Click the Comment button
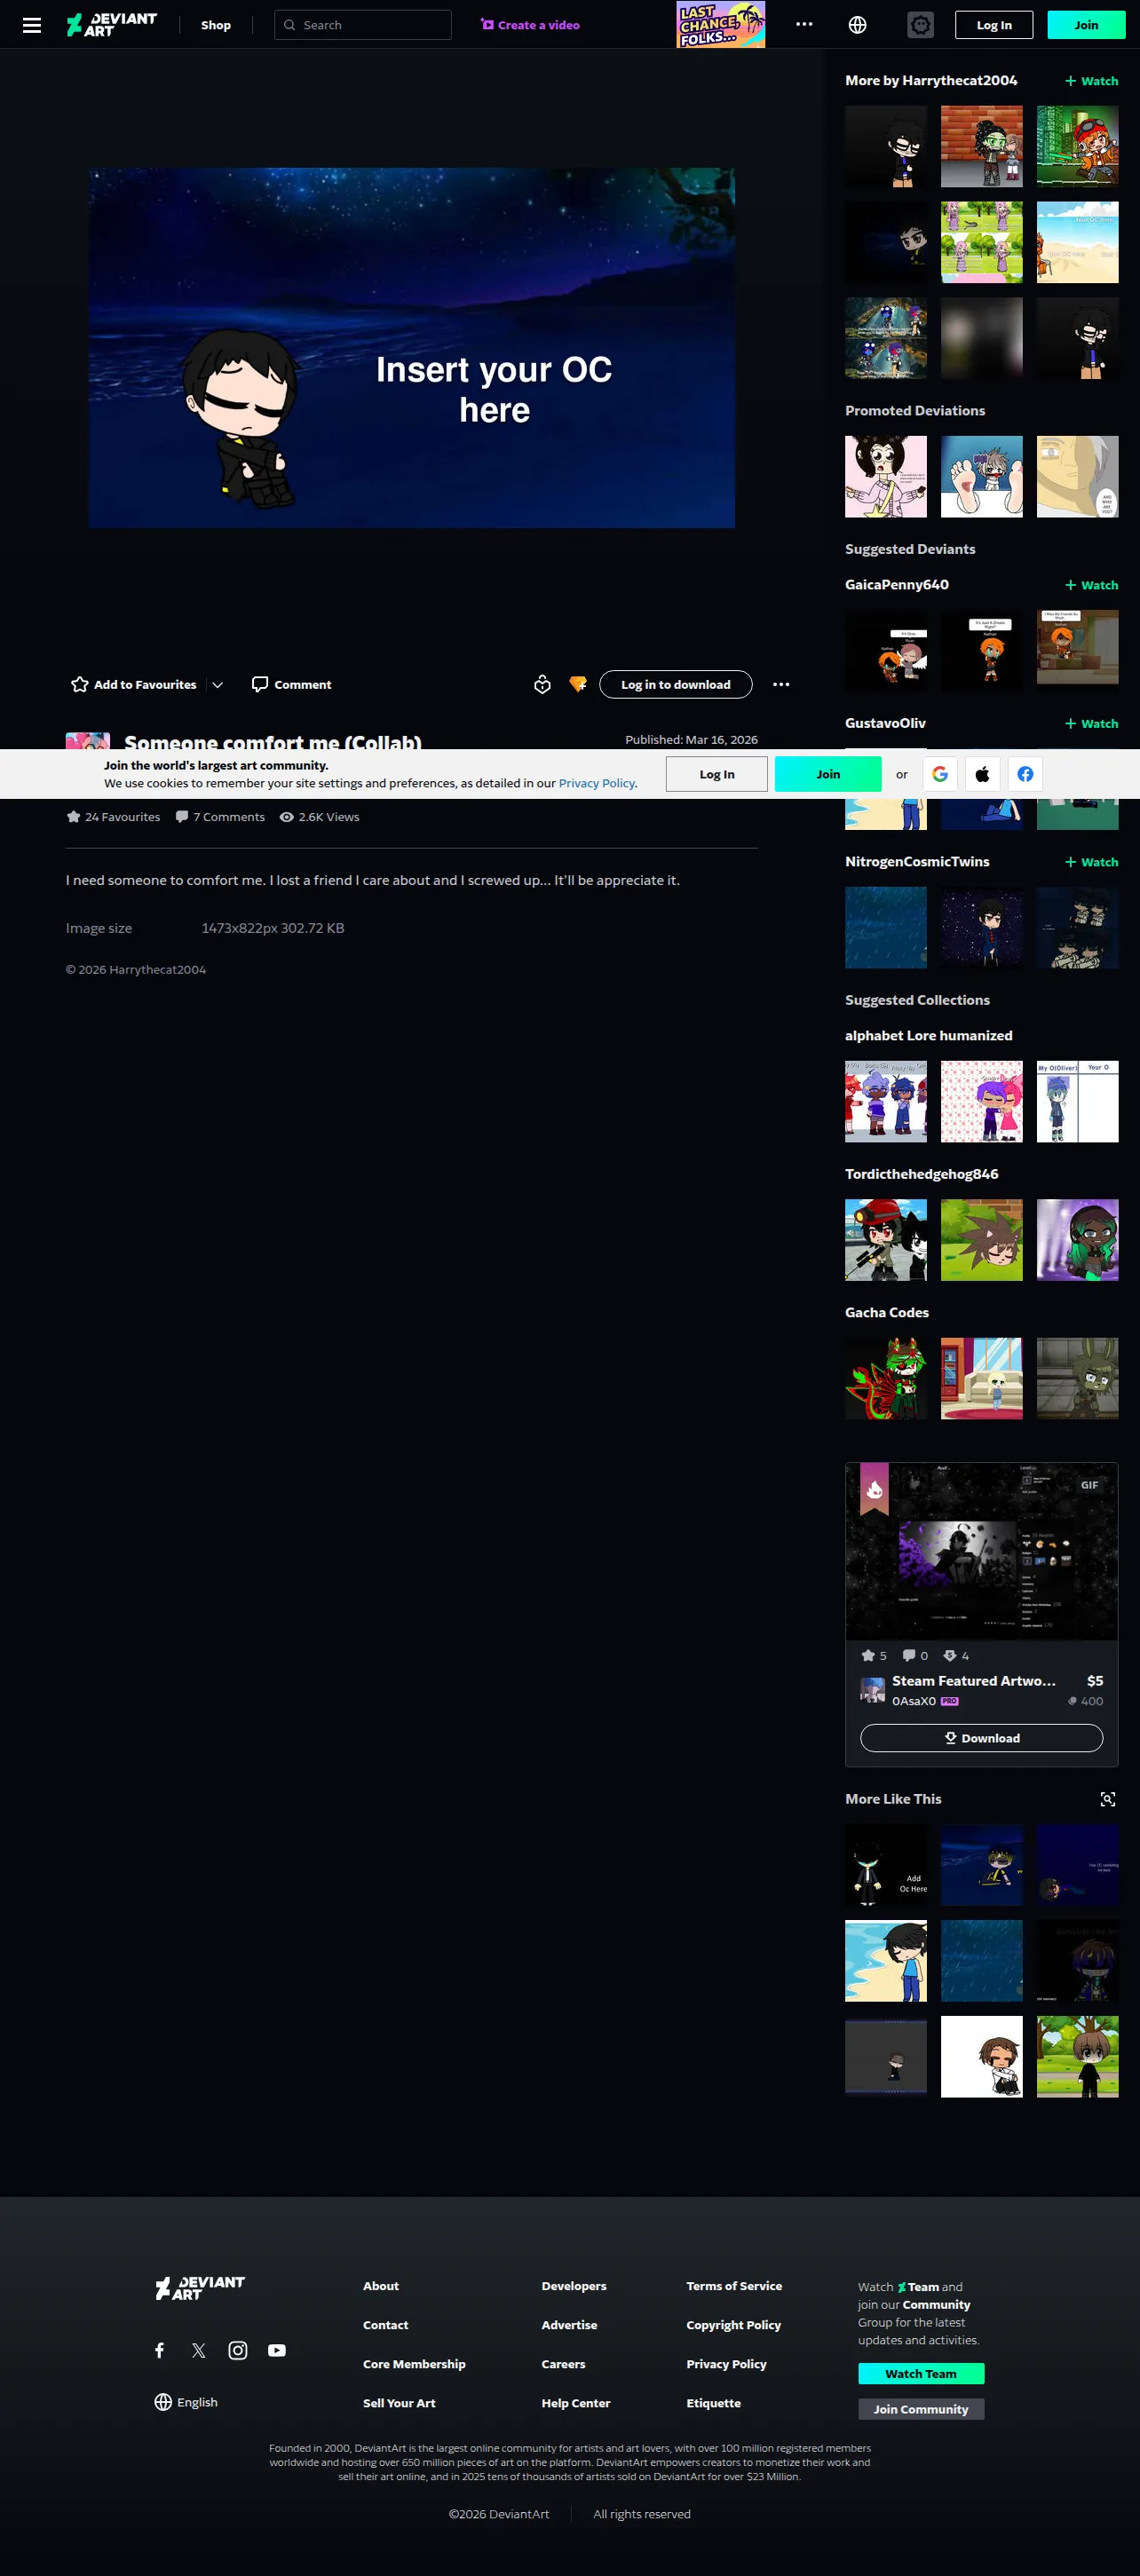This screenshot has height=2576, width=1140. pos(291,684)
